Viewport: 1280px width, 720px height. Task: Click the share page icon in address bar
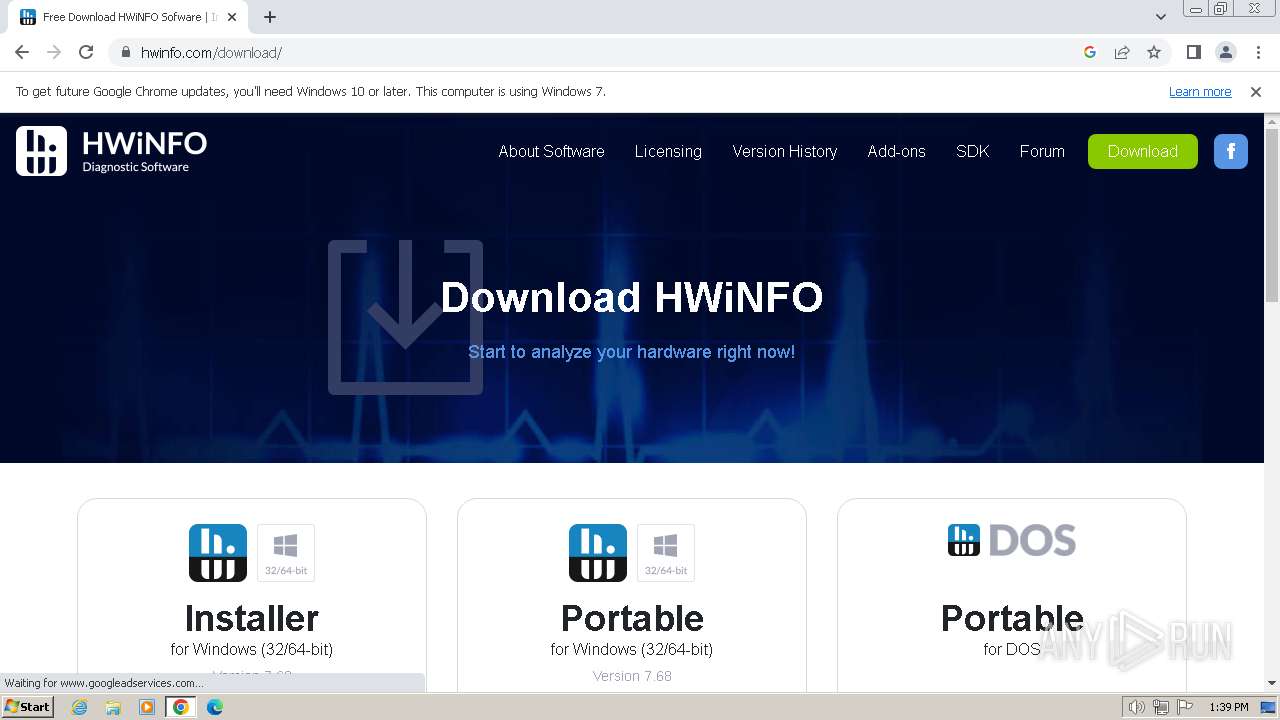(x=1122, y=52)
